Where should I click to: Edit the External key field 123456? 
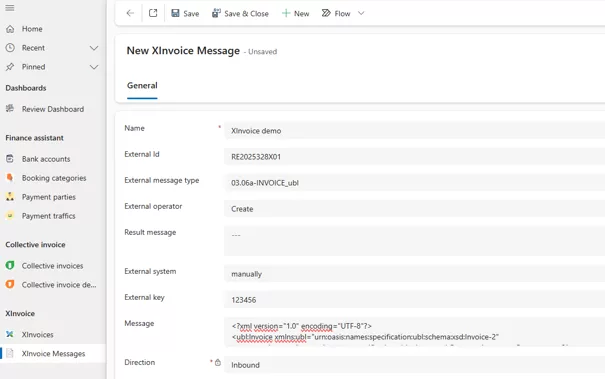[x=414, y=299]
